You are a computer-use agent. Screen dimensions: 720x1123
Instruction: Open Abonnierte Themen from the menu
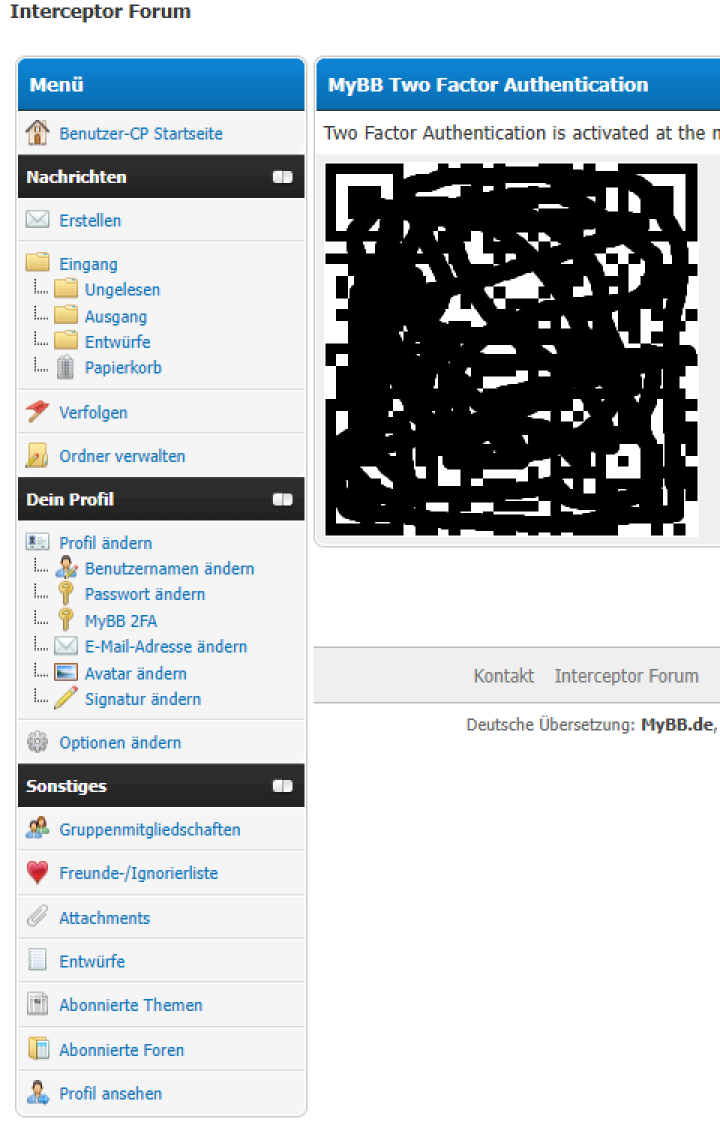pyautogui.click(x=130, y=1005)
